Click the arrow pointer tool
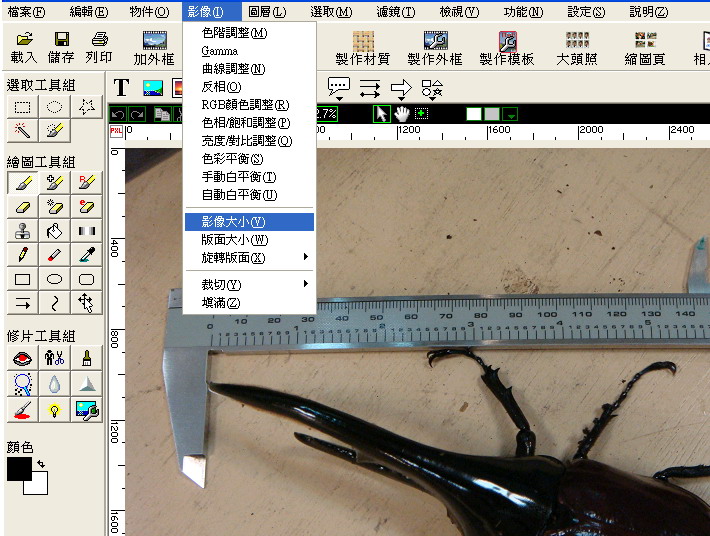This screenshot has height=536, width=710. point(381,113)
